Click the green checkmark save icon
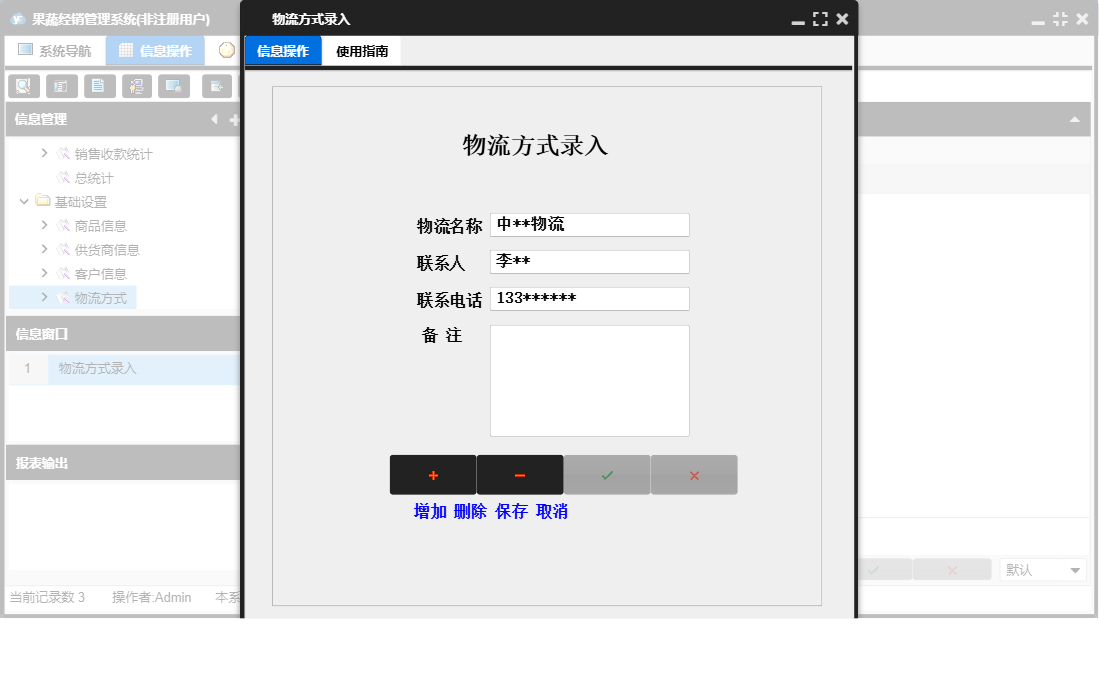 (607, 474)
